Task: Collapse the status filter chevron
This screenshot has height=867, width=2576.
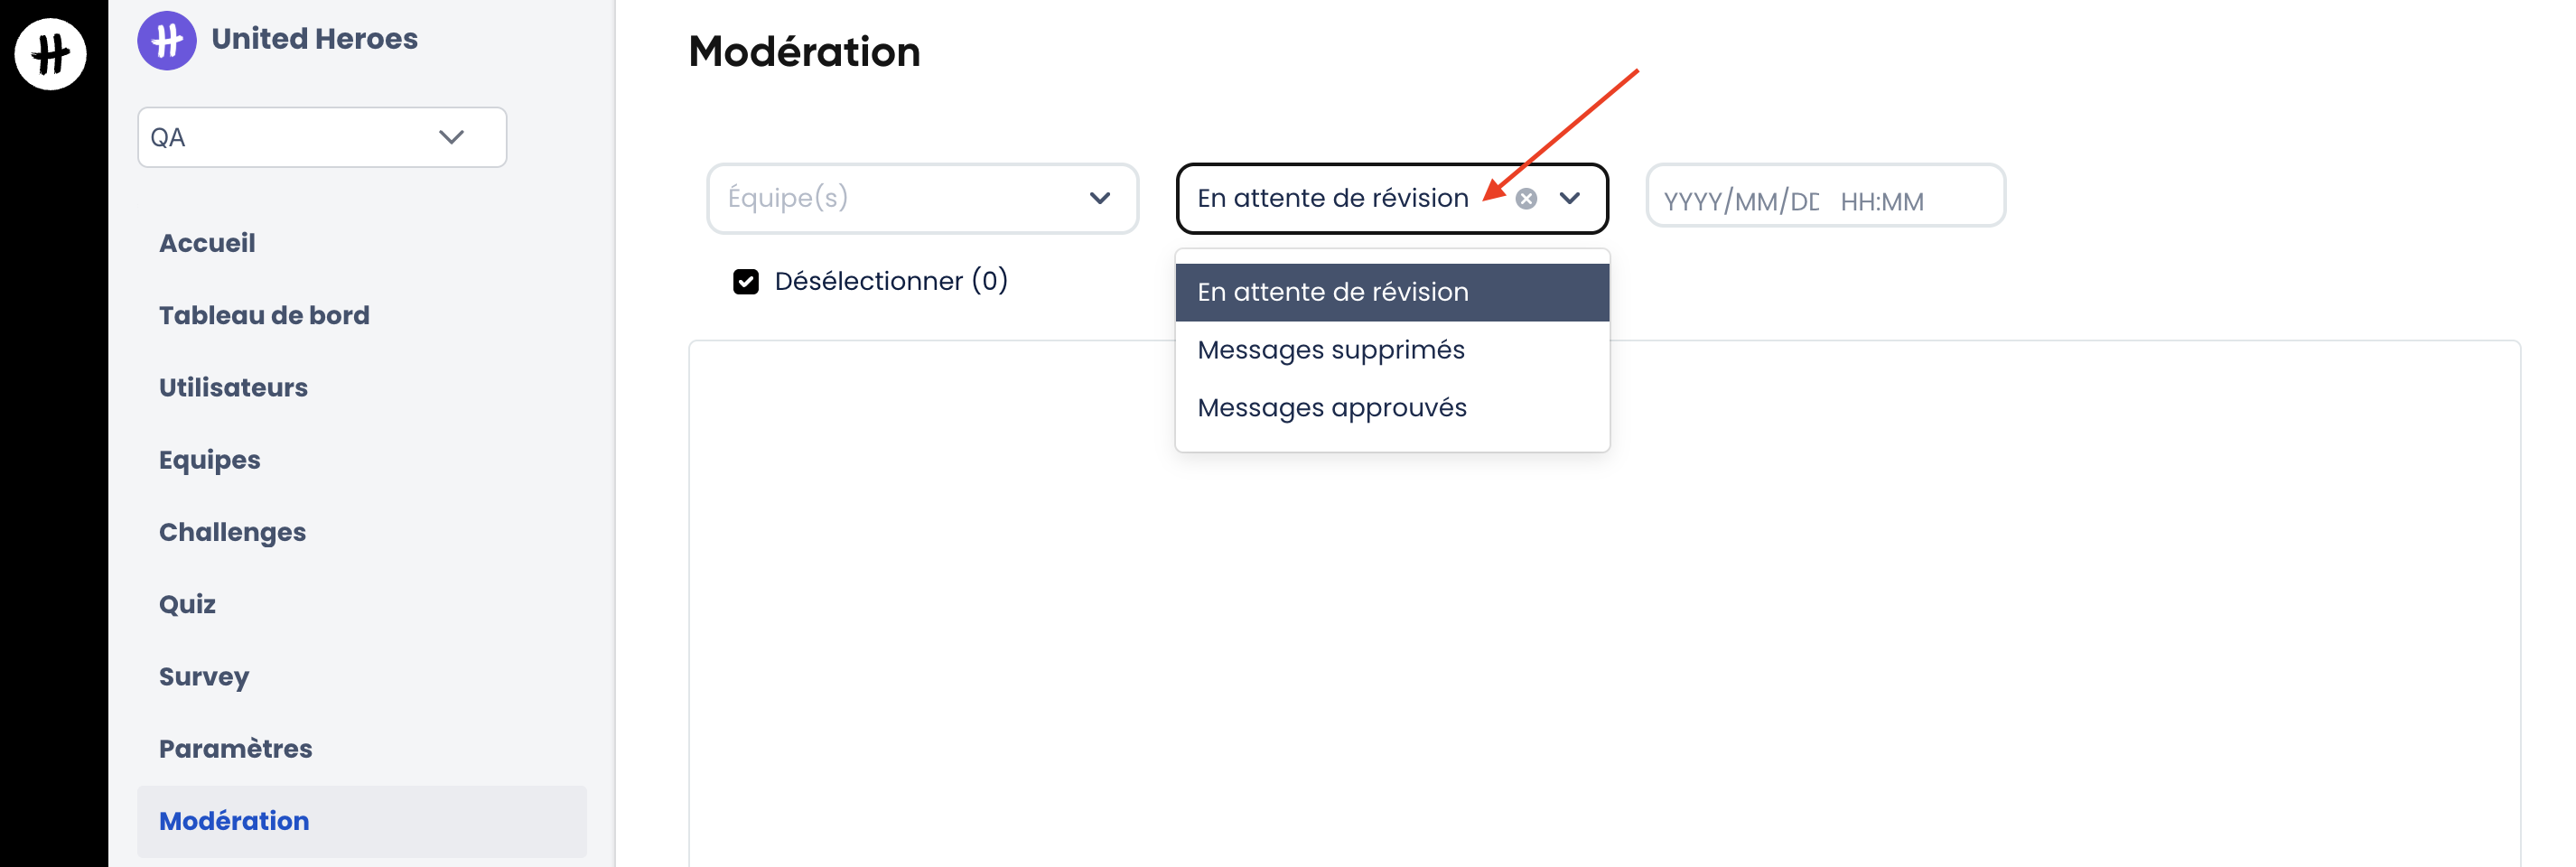Action: (1570, 199)
